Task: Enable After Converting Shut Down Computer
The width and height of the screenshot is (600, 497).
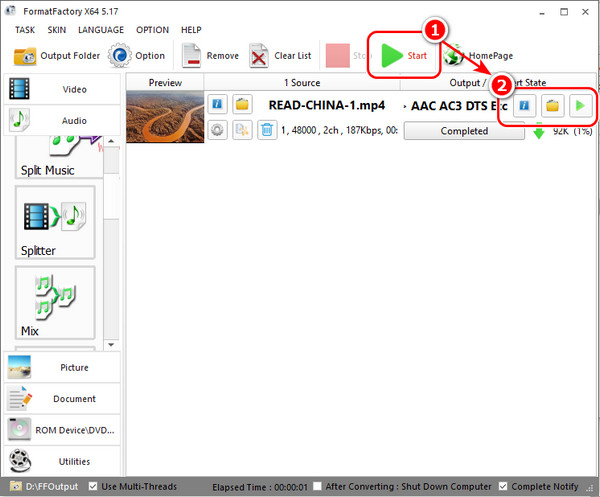Action: click(x=317, y=486)
